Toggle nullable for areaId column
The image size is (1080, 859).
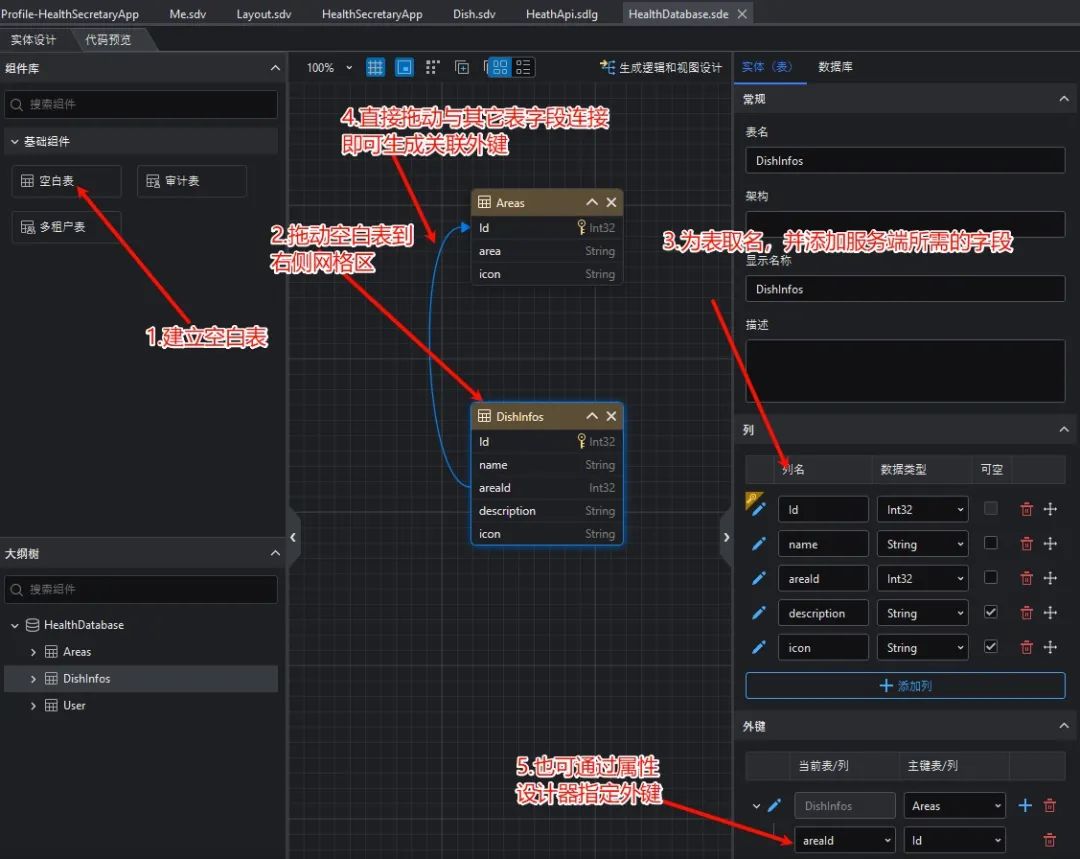[990, 577]
